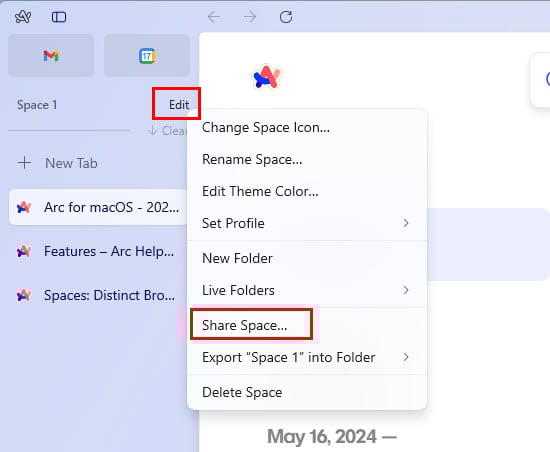Choose Change Space Icon… menu entry
Screen dimensions: 550x452
[x=307, y=127]
